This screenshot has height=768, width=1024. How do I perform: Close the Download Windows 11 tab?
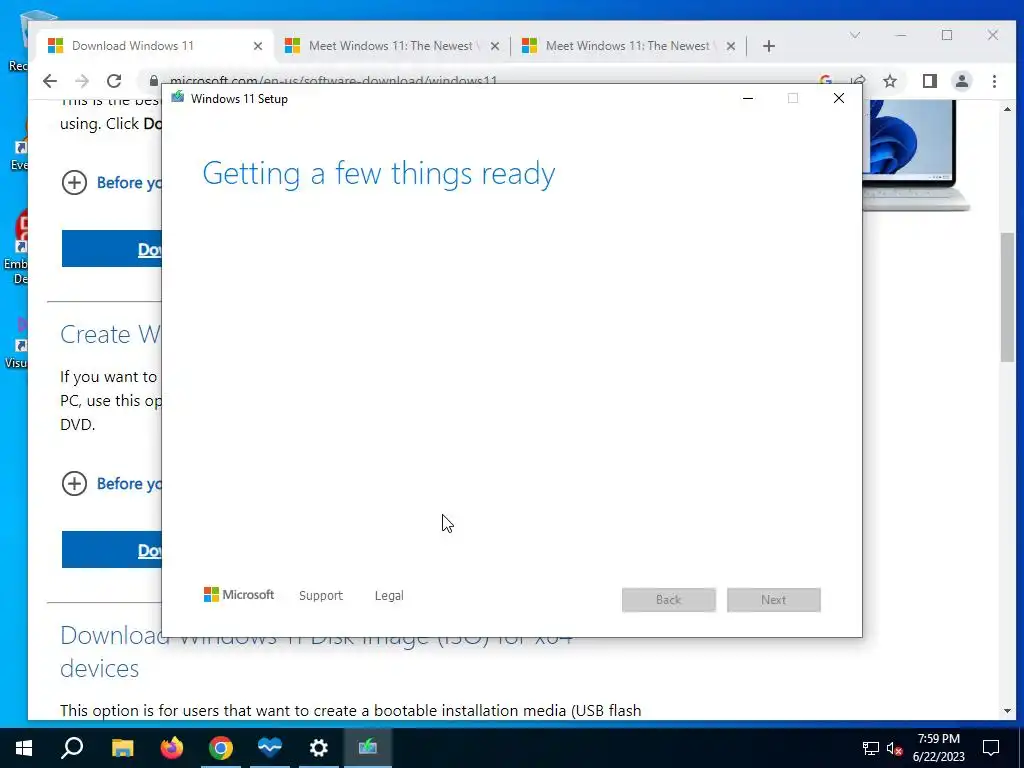258,46
